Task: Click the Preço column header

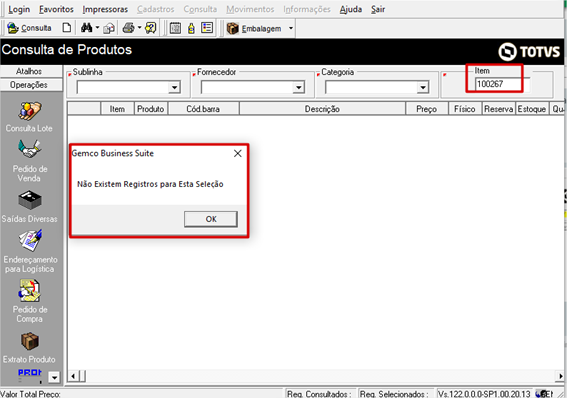Action: [427, 109]
